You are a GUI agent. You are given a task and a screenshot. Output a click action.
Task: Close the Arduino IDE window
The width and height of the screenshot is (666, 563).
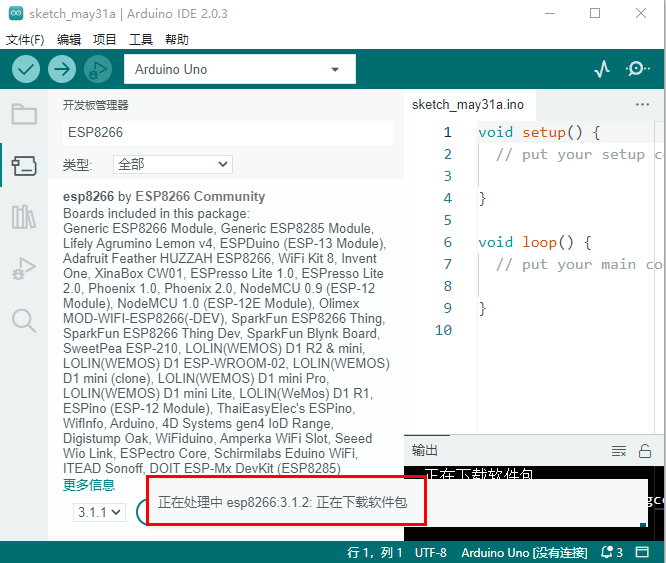coord(641,13)
